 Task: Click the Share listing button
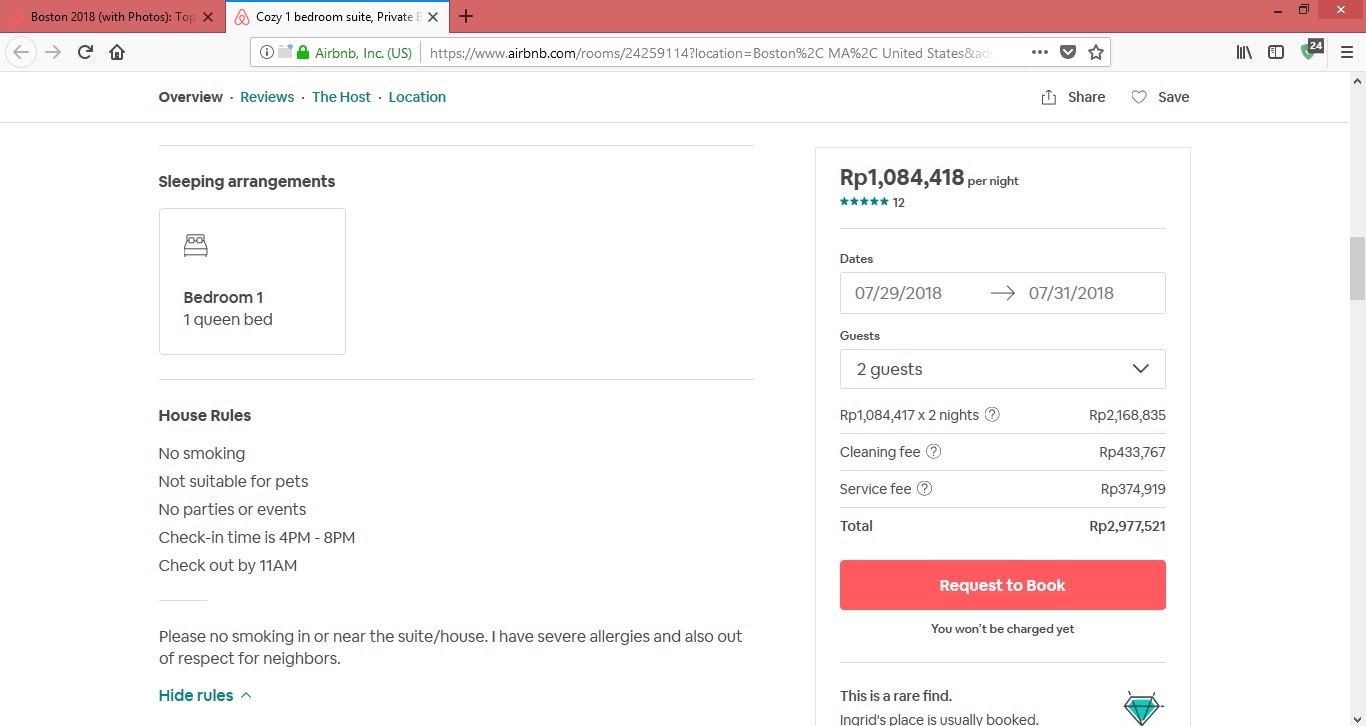point(1073,97)
